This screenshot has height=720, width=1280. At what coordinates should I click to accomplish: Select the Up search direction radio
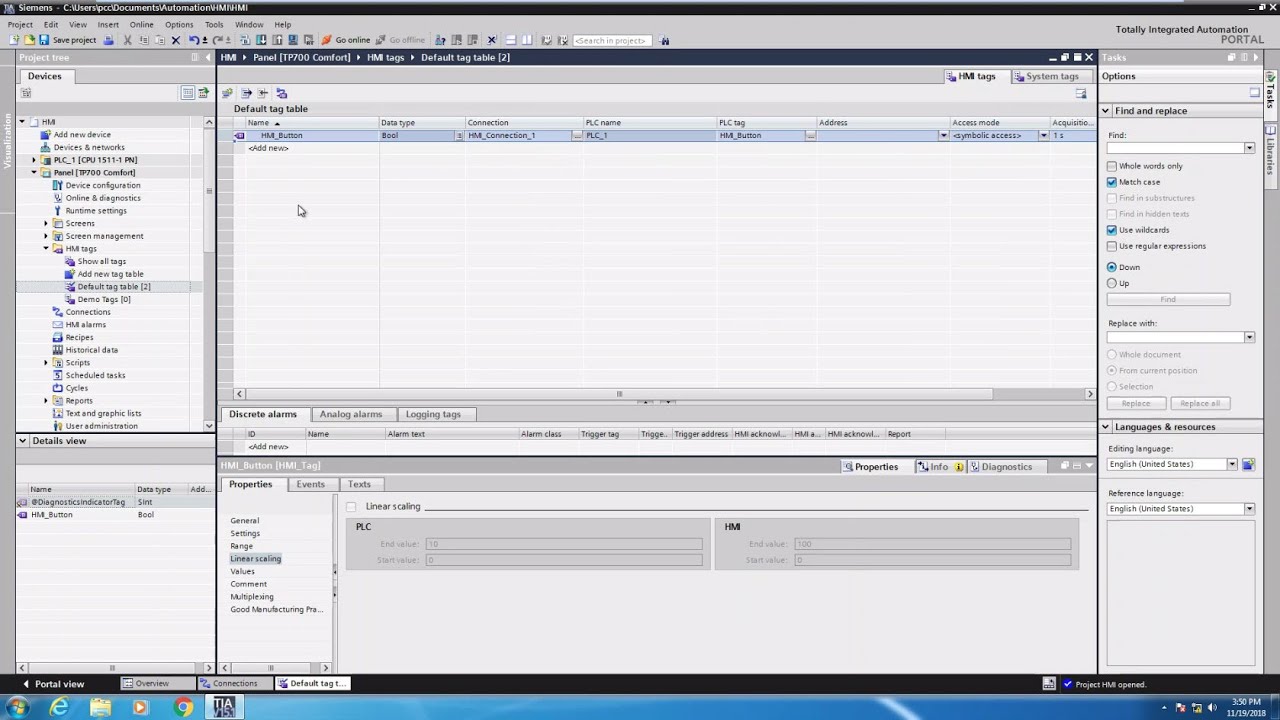coord(1112,283)
